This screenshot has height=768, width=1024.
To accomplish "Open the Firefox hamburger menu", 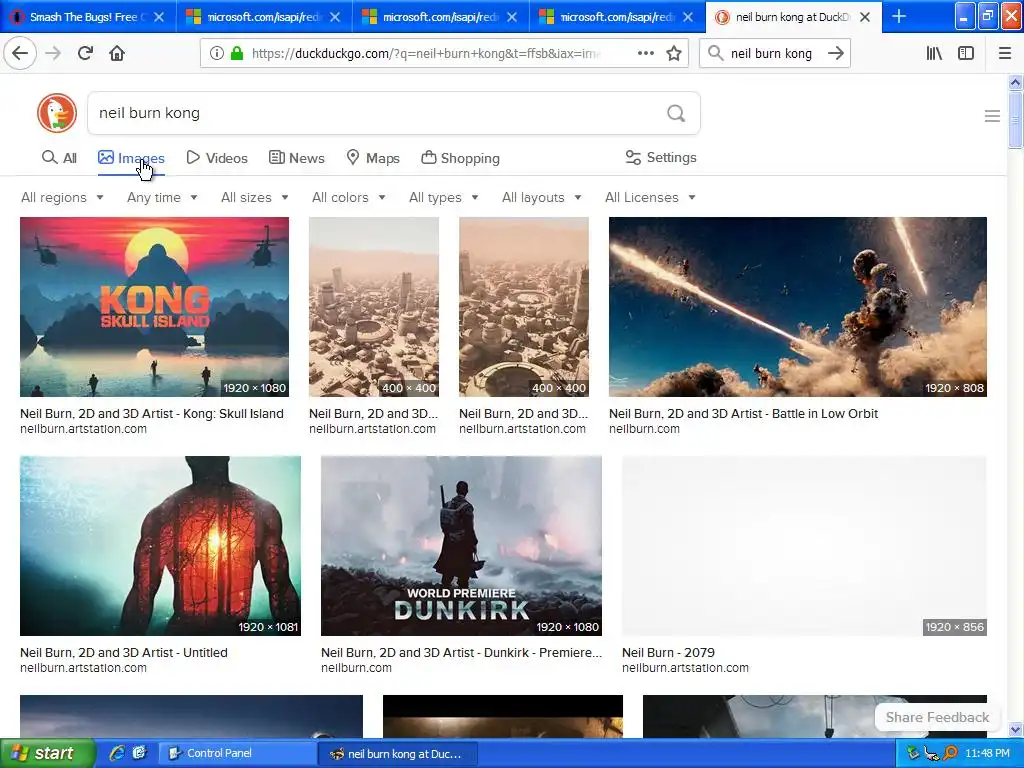I will [x=1005, y=54].
